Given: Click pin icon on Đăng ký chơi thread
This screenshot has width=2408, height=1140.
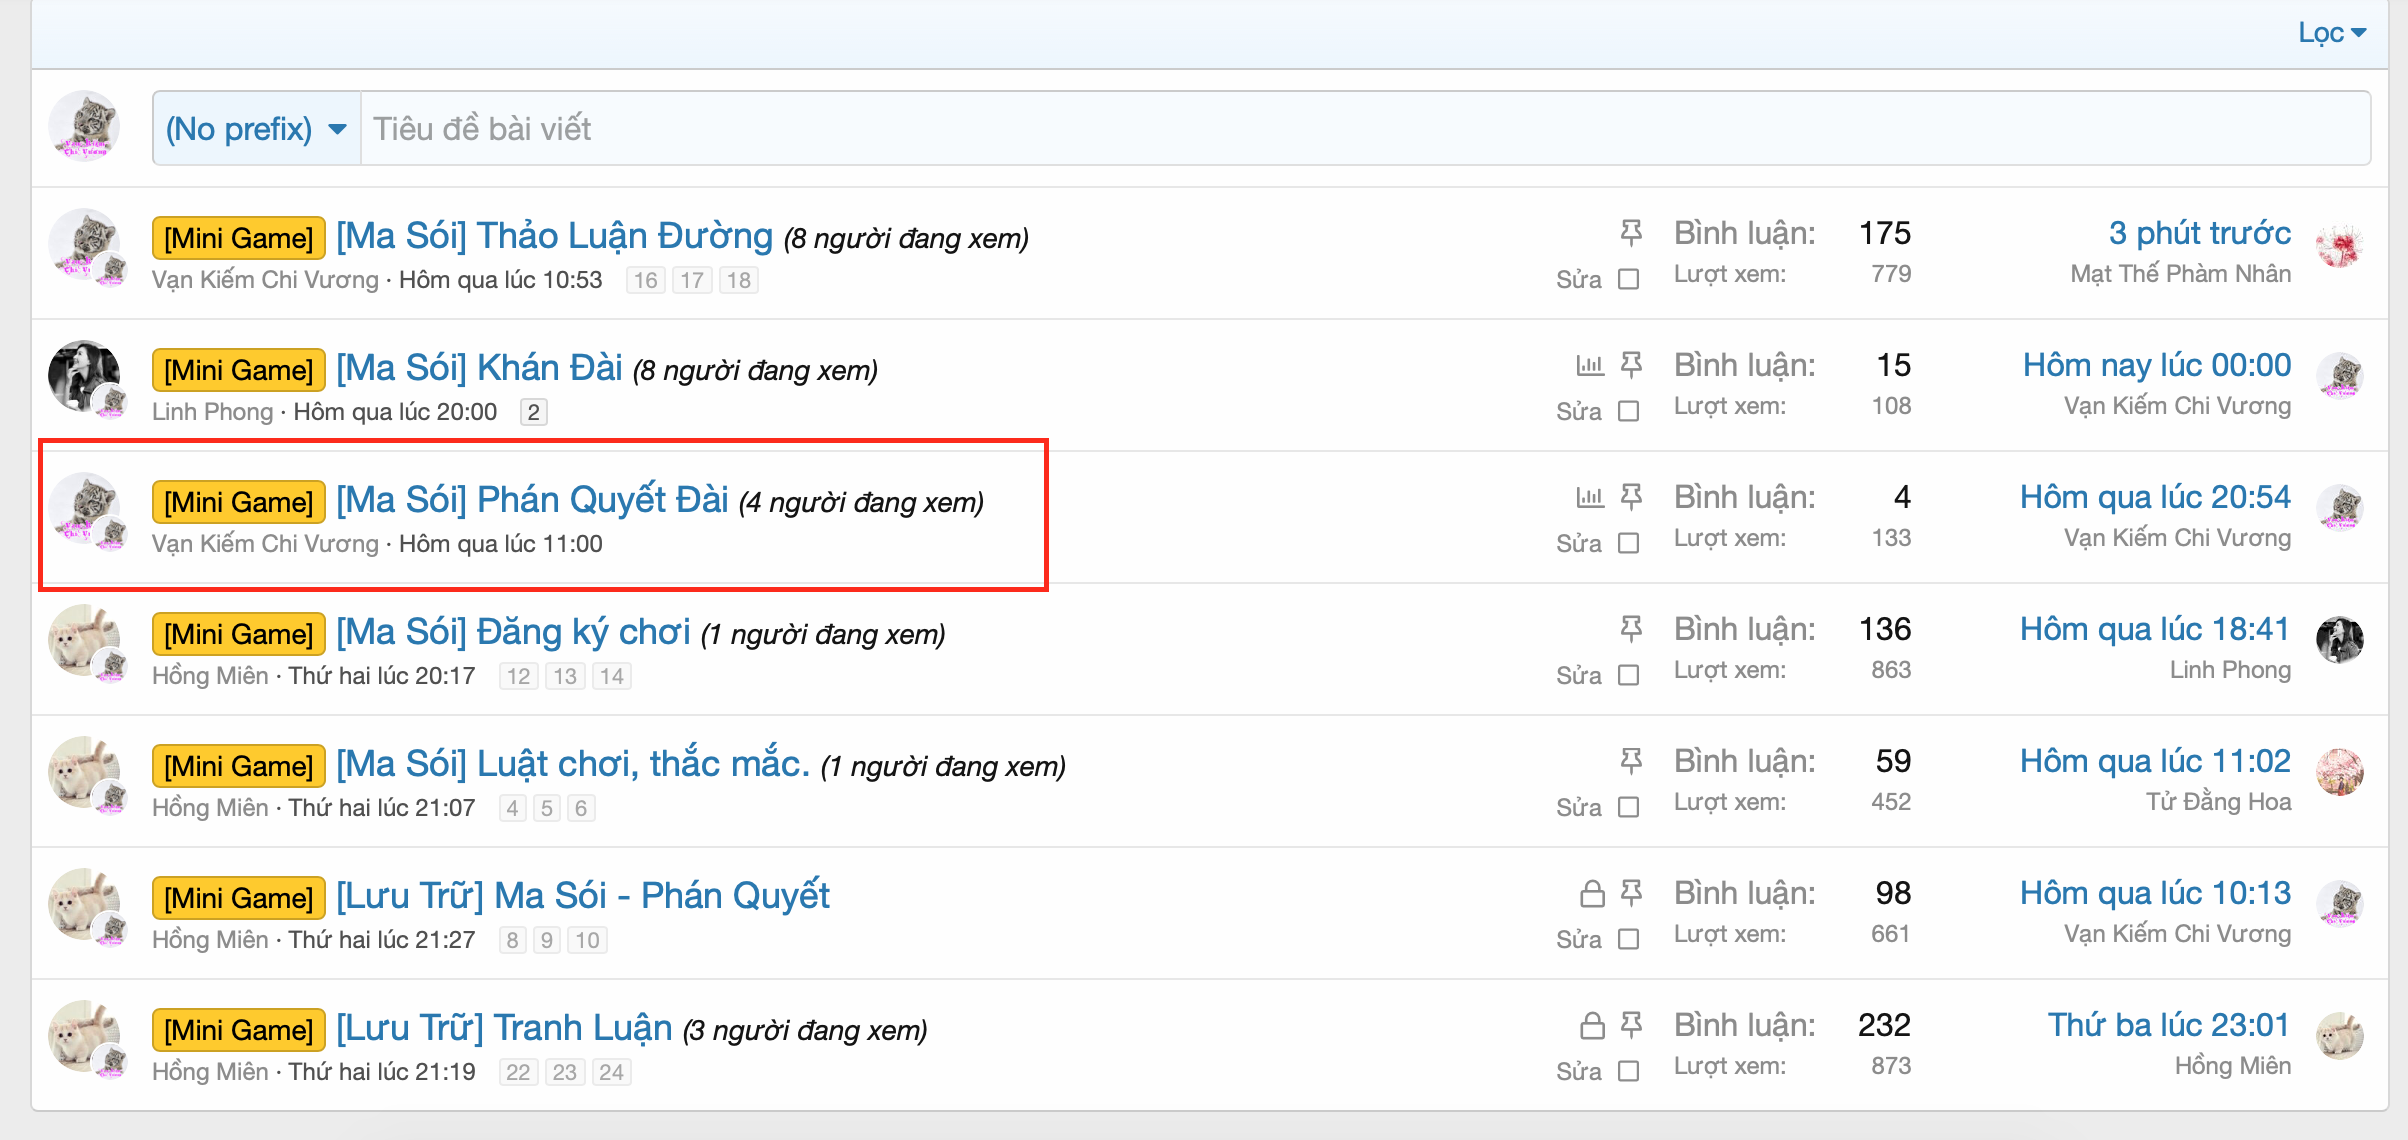Looking at the screenshot, I should 1631,629.
